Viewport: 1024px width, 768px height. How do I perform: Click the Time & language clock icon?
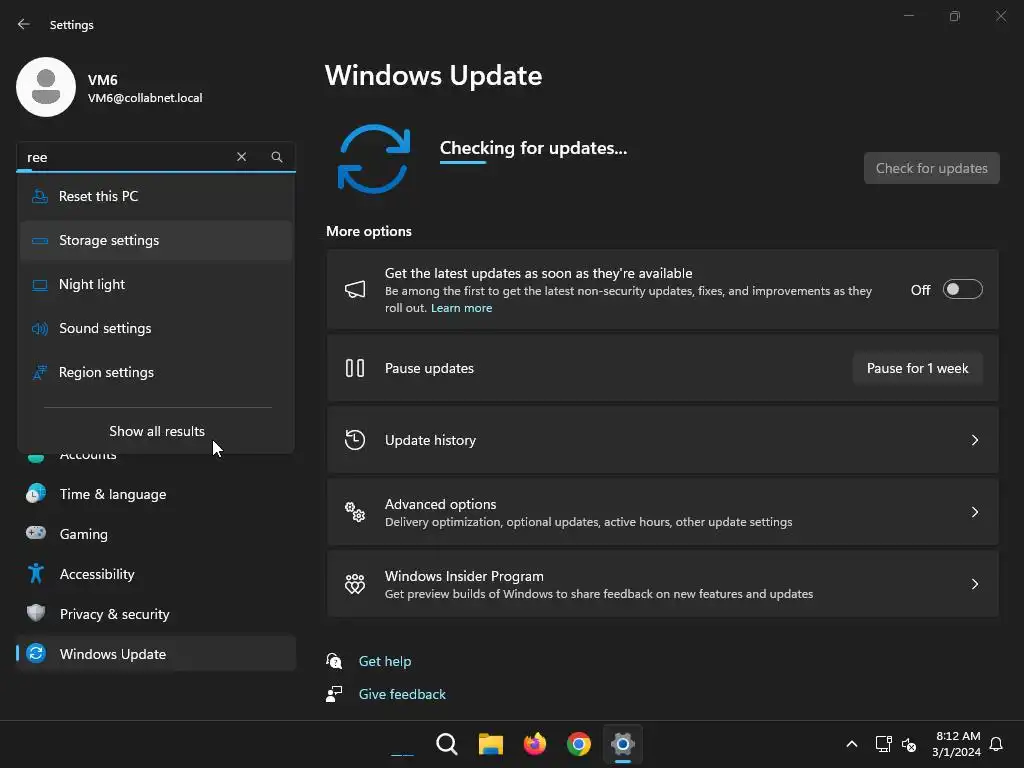(36, 494)
